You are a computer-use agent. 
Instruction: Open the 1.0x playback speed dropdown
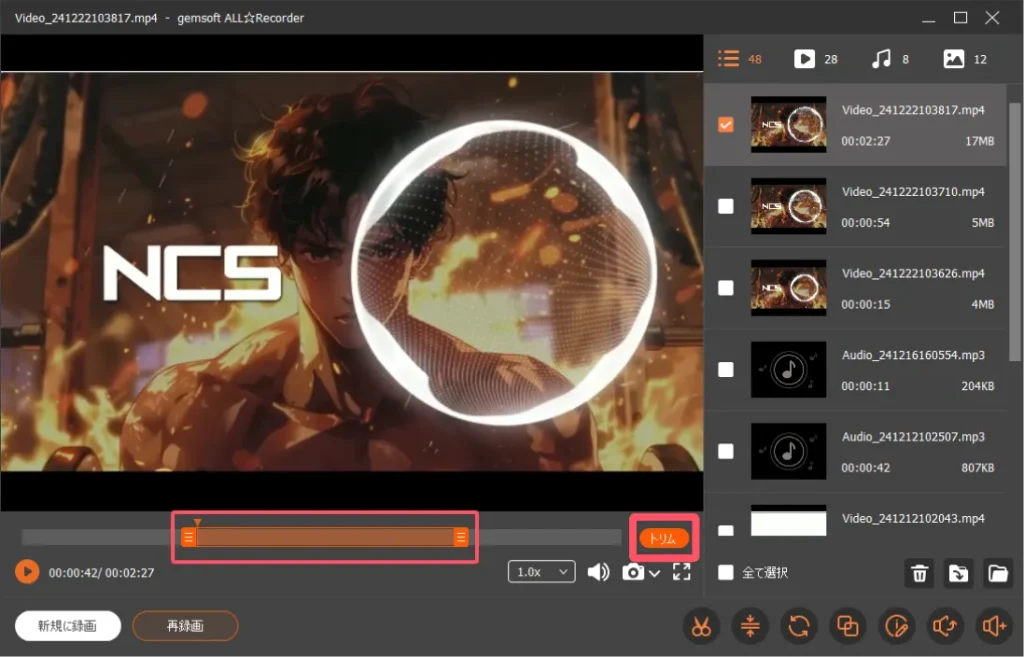[541, 572]
